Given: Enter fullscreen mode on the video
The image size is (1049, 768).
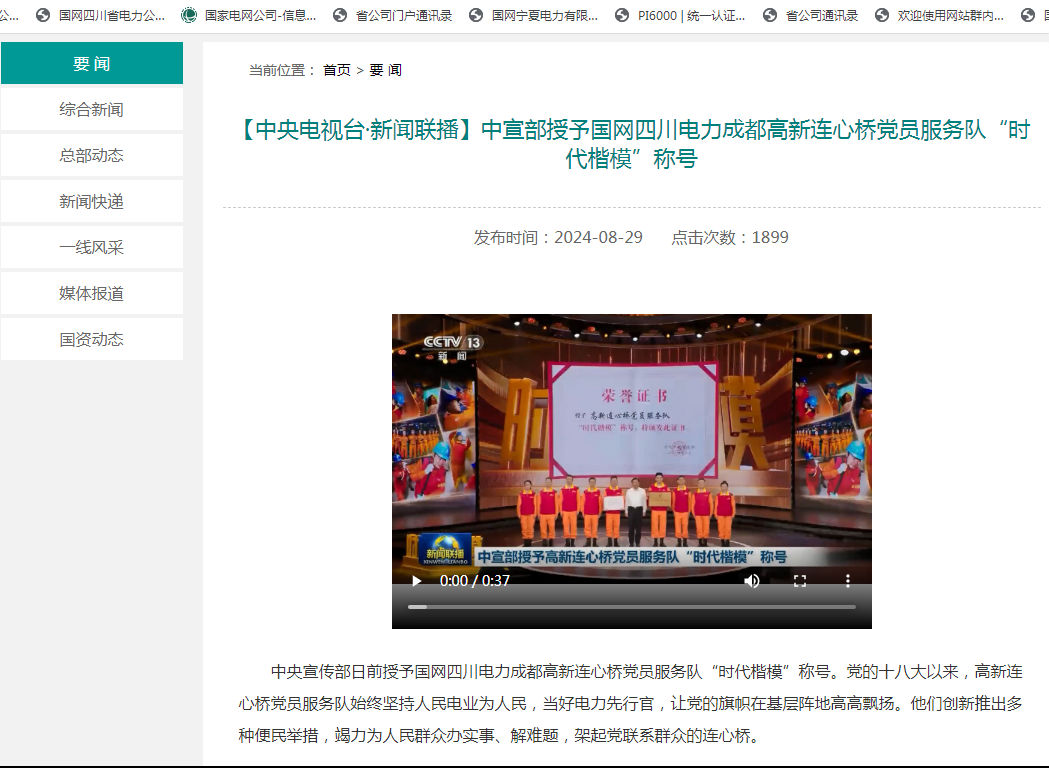Looking at the screenshot, I should click(799, 581).
